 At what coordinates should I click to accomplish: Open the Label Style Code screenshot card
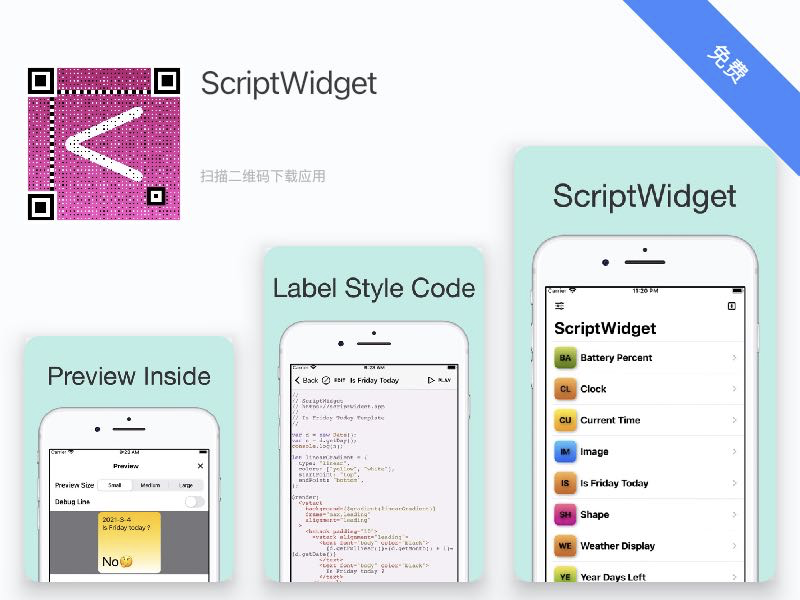pos(373,414)
